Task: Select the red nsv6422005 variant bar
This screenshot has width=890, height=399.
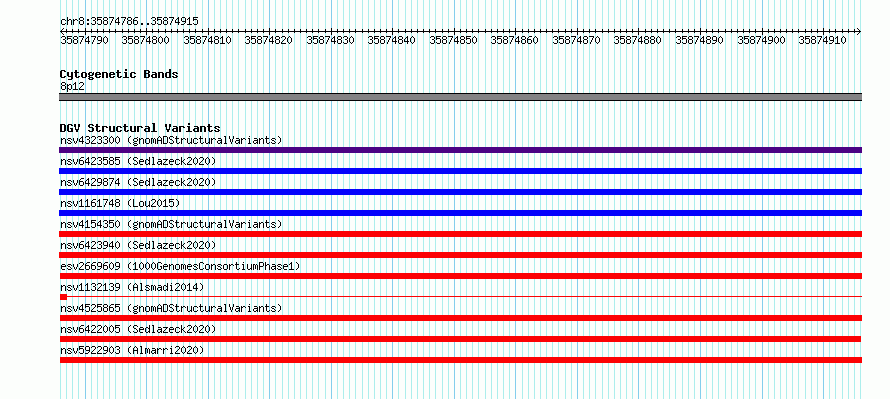Action: (460, 339)
